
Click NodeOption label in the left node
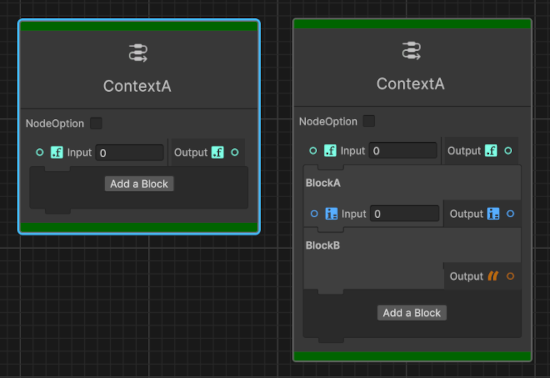55,123
